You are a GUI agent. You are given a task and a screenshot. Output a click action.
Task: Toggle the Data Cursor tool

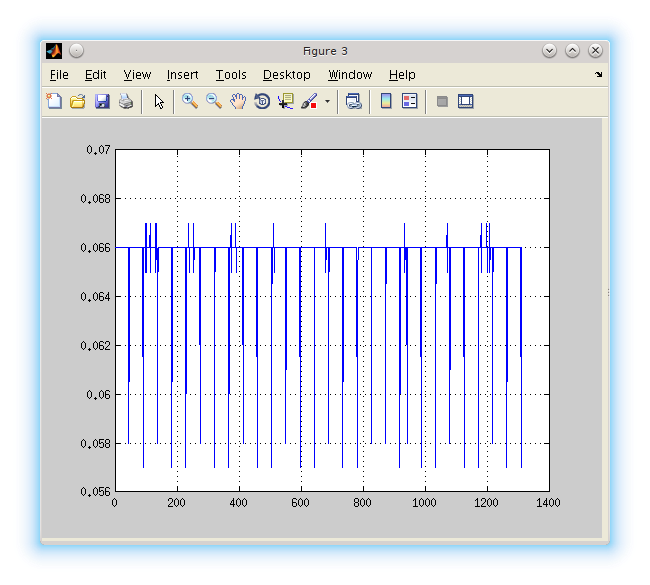point(286,101)
